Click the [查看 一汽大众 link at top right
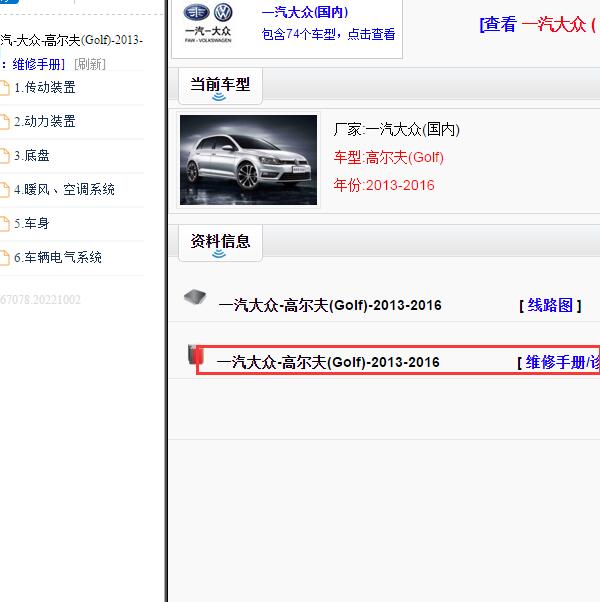This screenshot has height=602, width=600. 539,25
